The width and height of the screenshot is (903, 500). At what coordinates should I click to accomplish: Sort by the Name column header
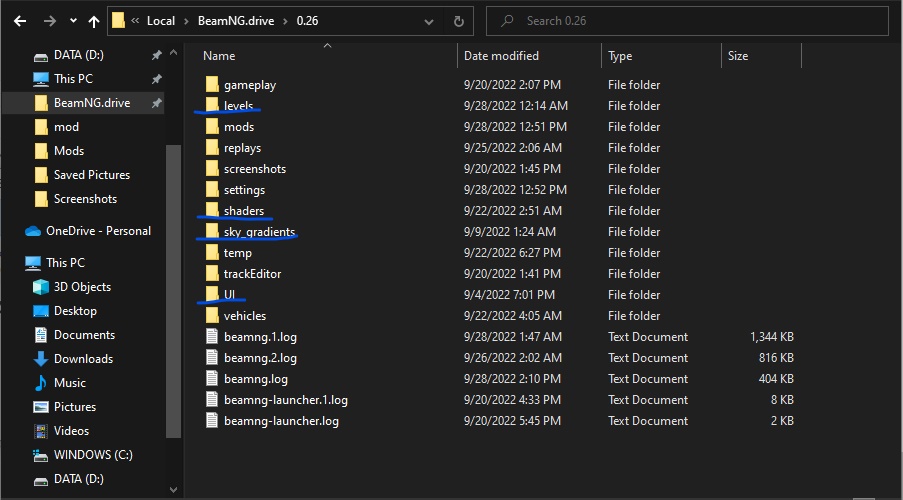click(219, 56)
